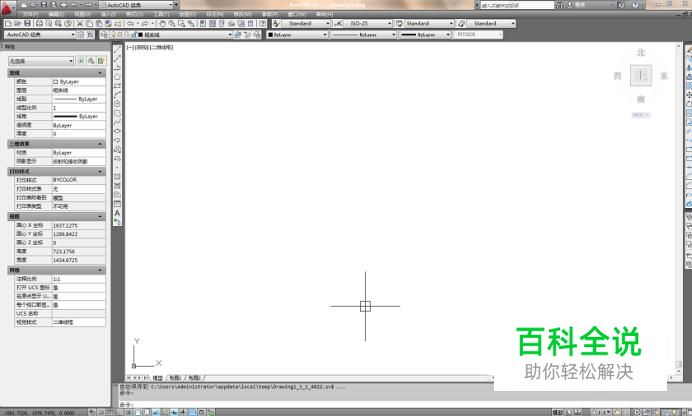Toggle the PICKADD button in Properties panel

pyautogui.click(x=81, y=61)
